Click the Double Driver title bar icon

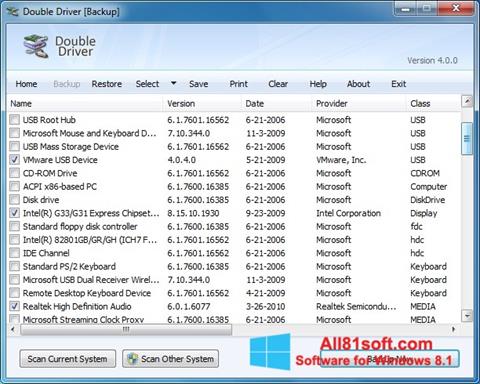click(x=12, y=11)
